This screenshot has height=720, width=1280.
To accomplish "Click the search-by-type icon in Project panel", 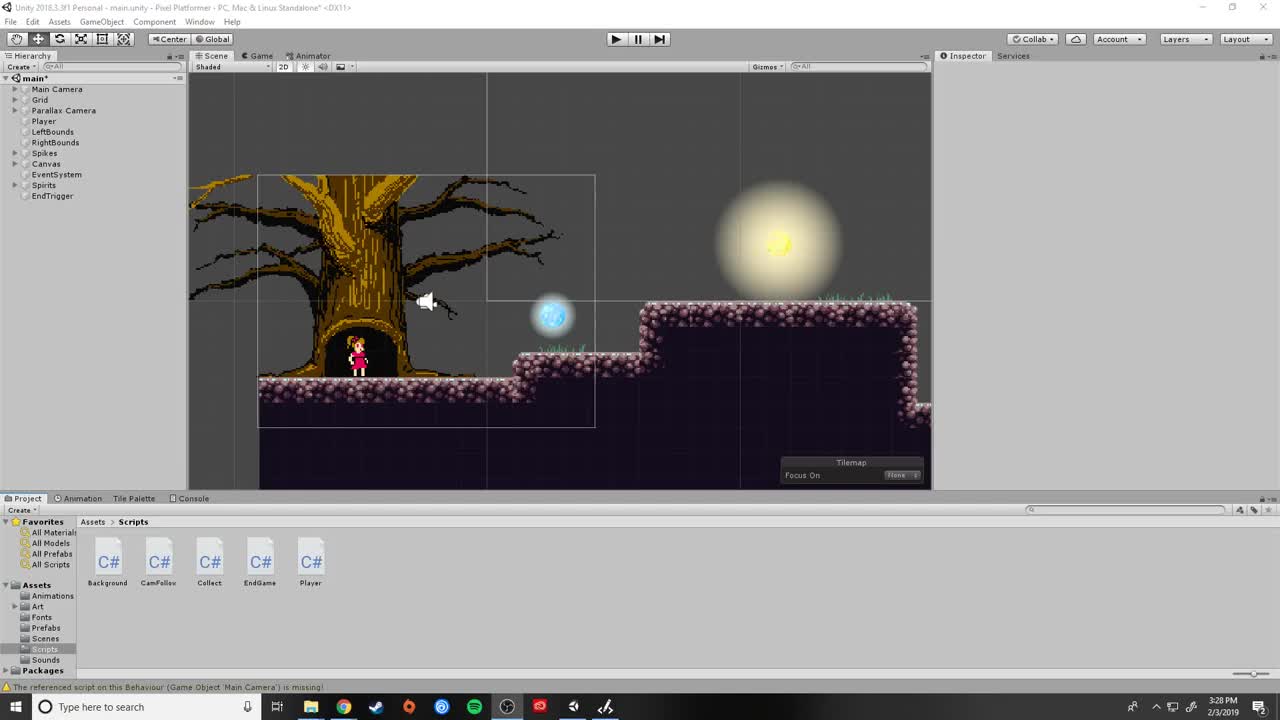I will tap(1240, 510).
